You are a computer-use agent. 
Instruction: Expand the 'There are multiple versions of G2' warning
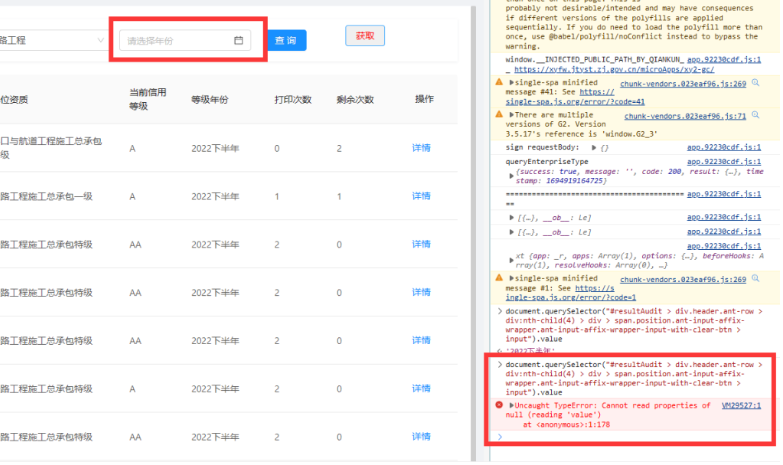click(511, 114)
